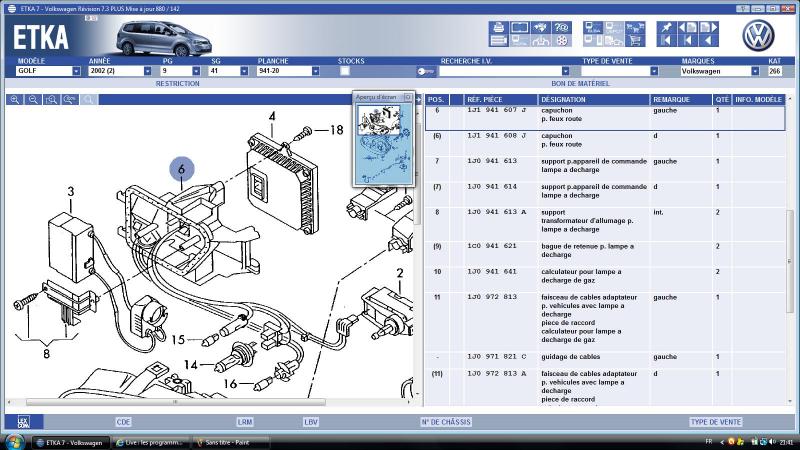Viewport: 800px width, 450px height.
Task: Open the SG dropdown showing 41
Action: click(244, 71)
